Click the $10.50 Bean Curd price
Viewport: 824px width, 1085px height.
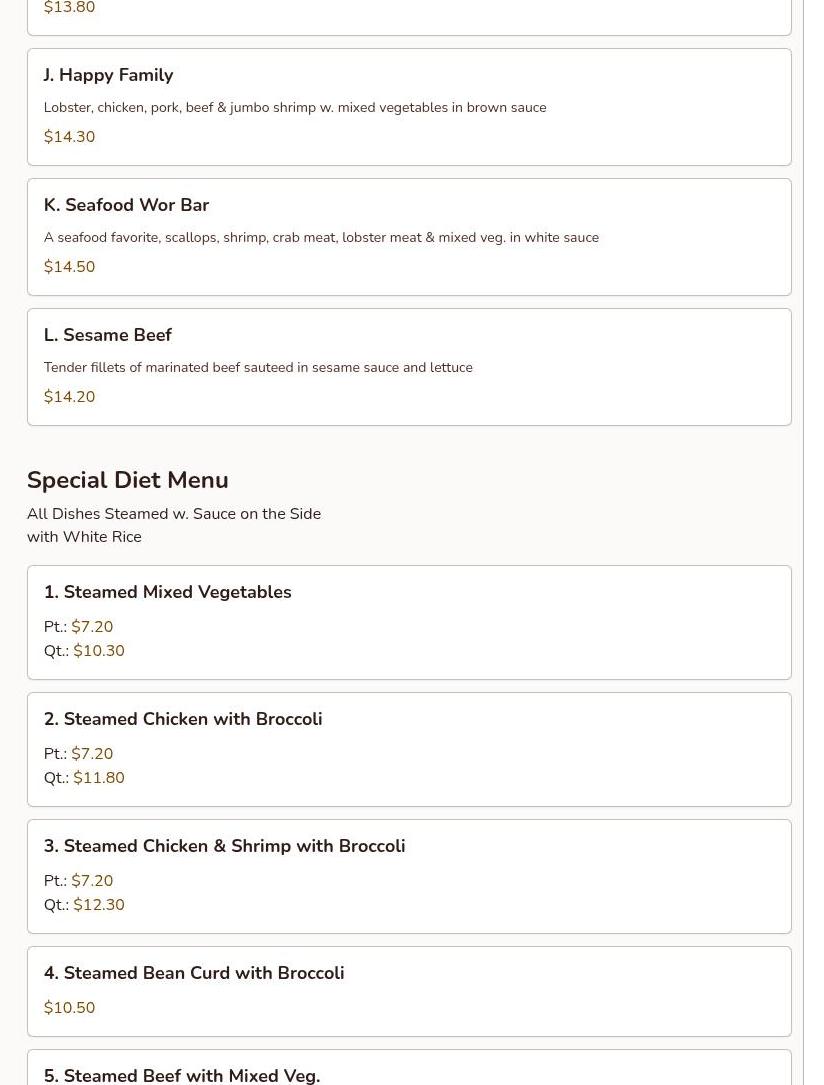(69, 1008)
